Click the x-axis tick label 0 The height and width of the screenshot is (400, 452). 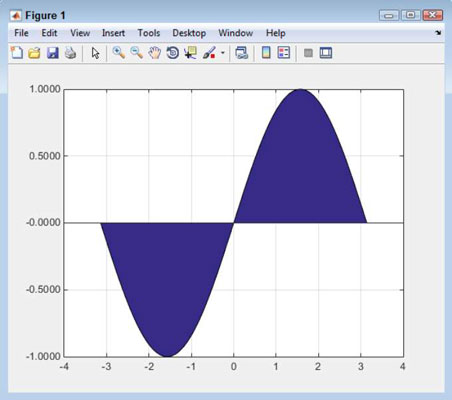[234, 366]
